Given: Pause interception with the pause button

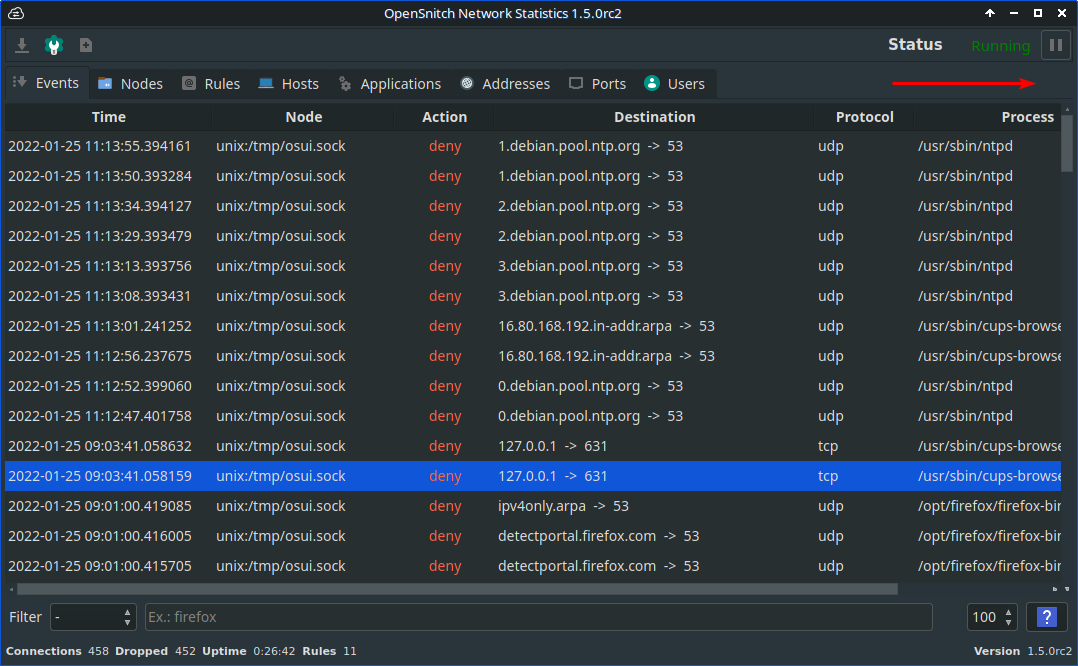Looking at the screenshot, I should [1056, 45].
